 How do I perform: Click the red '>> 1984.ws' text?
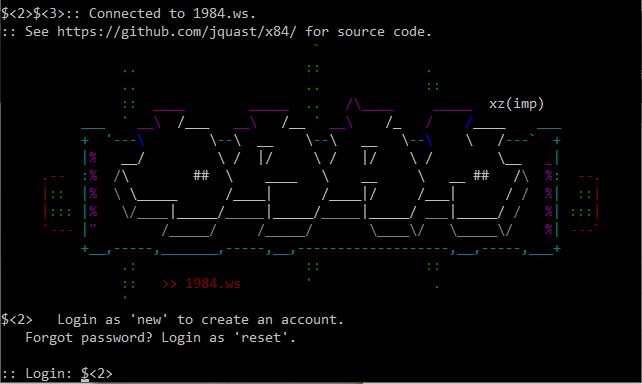click(x=201, y=284)
